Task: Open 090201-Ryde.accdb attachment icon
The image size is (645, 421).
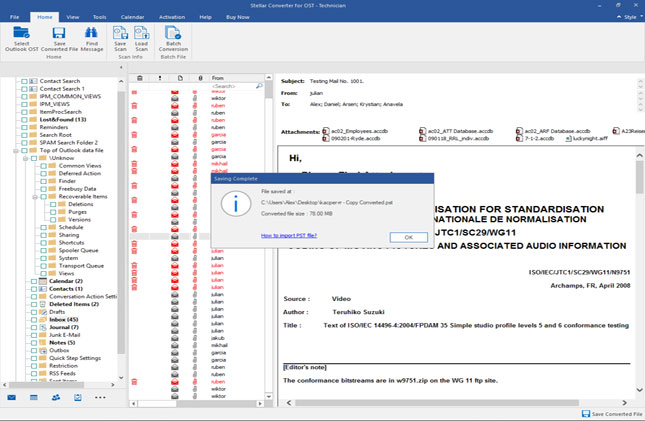Action: pos(326,139)
